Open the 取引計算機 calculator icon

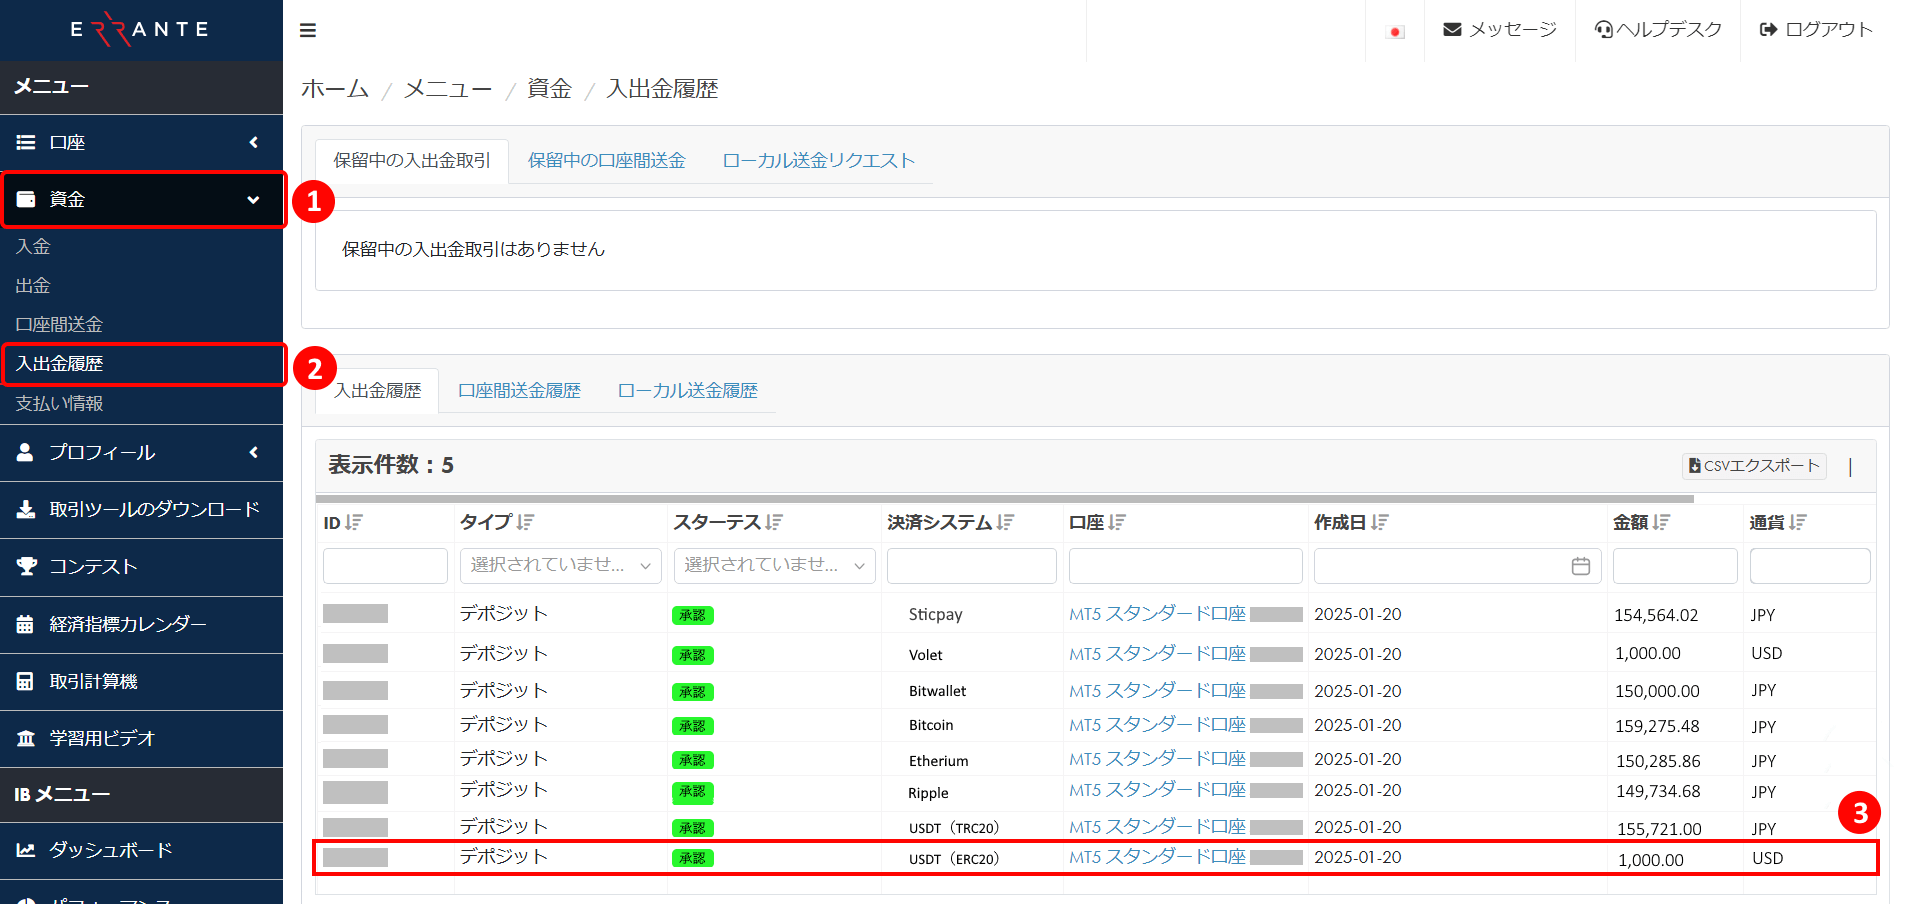(x=26, y=681)
